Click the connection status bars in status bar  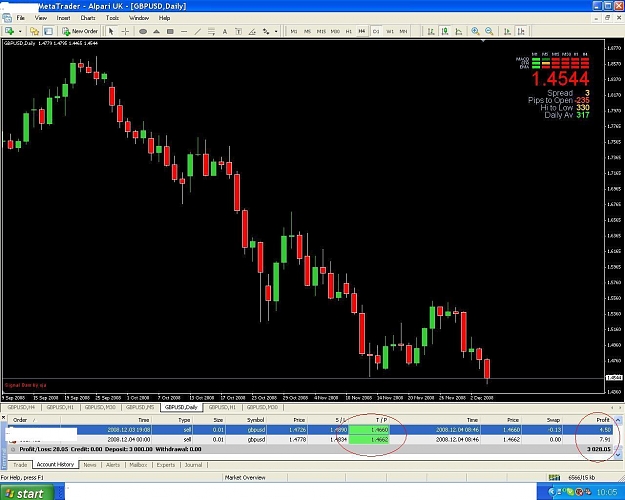[554, 477]
